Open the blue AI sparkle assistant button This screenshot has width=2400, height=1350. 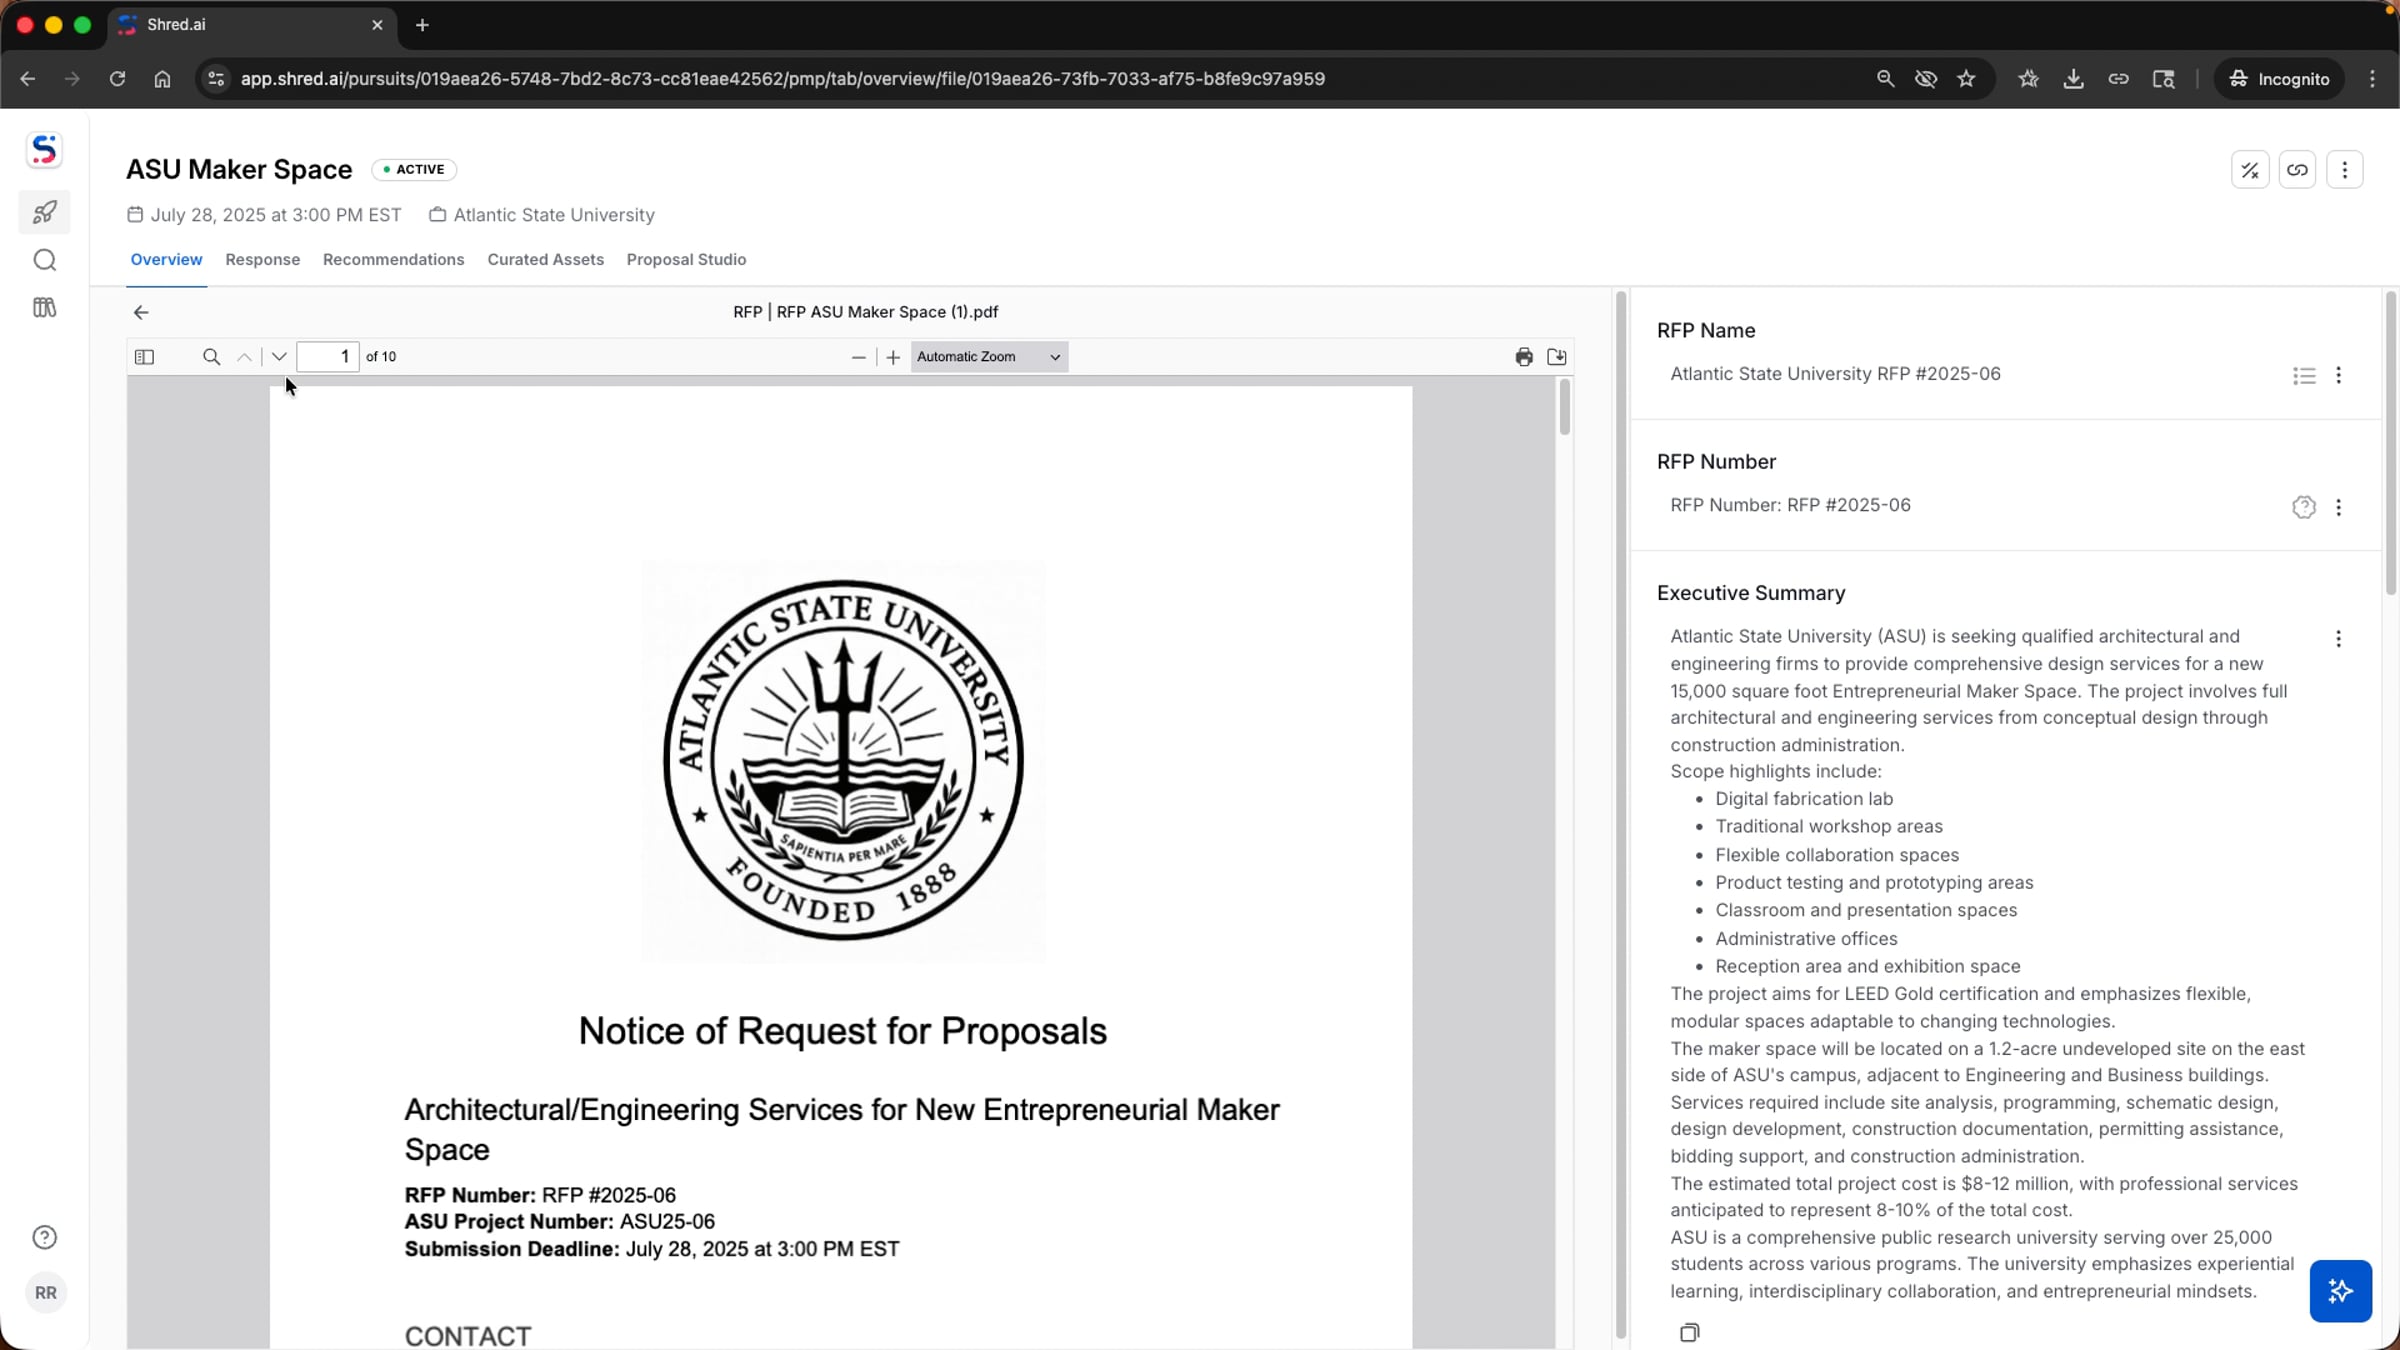click(2340, 1291)
